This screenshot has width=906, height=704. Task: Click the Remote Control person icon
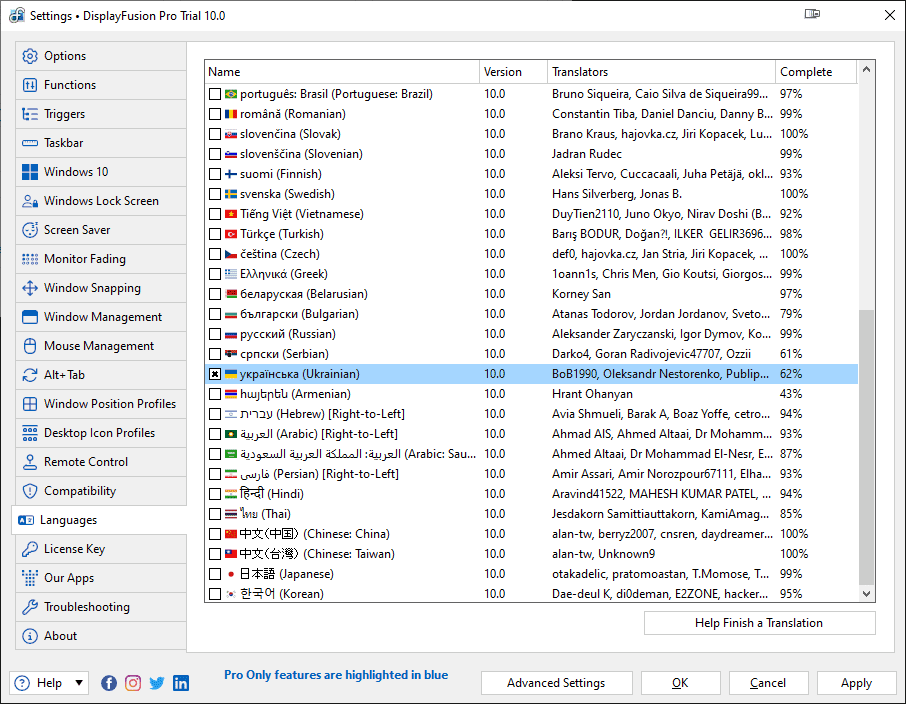coord(29,462)
